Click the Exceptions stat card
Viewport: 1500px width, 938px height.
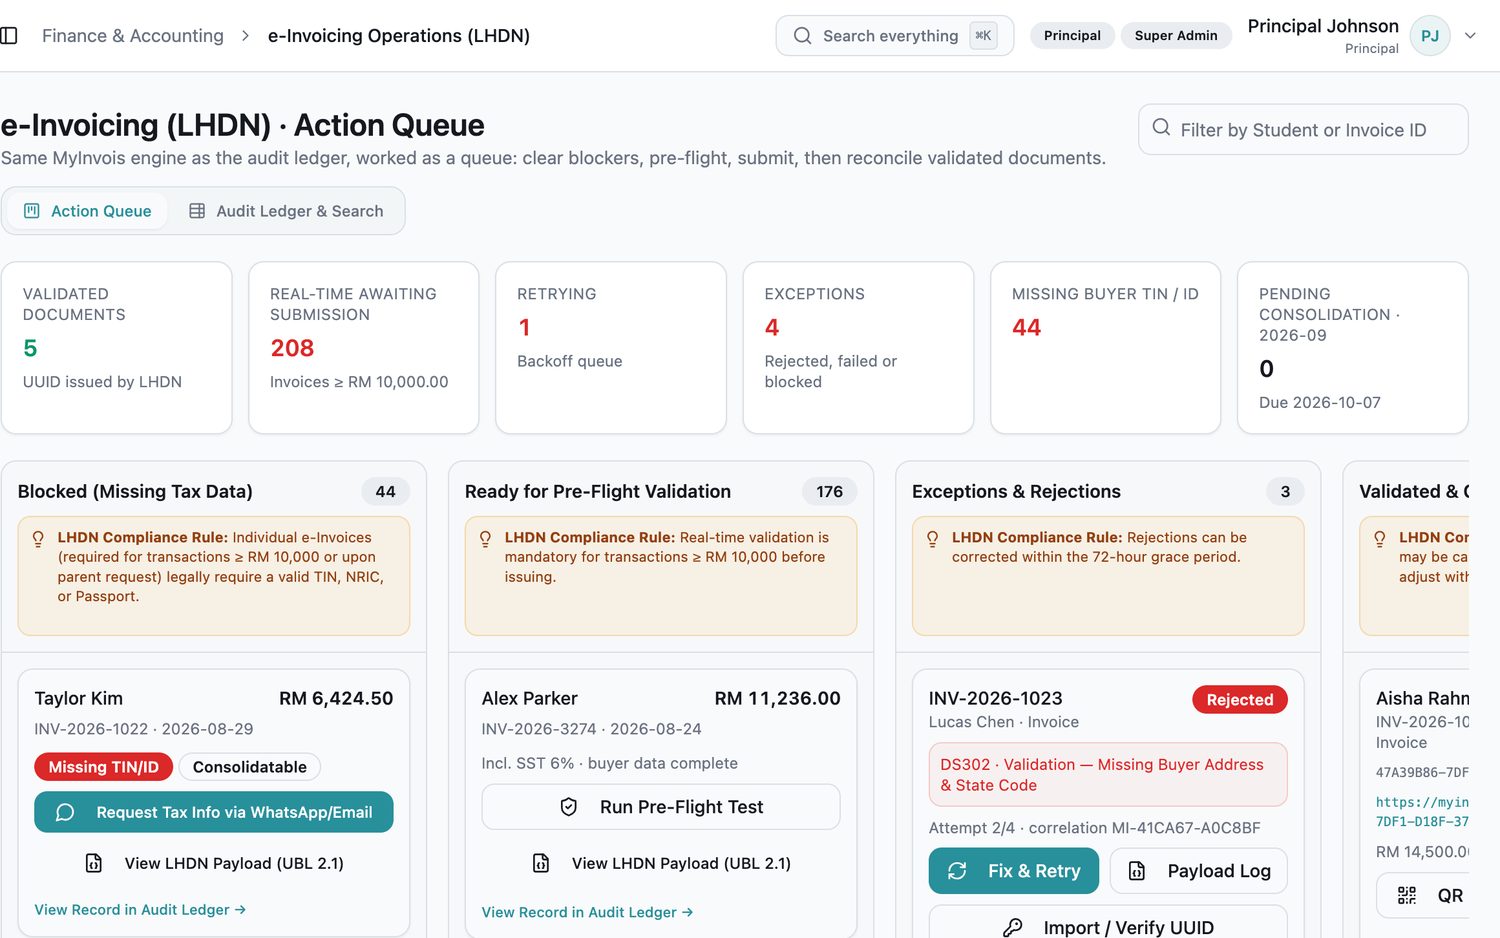858,348
